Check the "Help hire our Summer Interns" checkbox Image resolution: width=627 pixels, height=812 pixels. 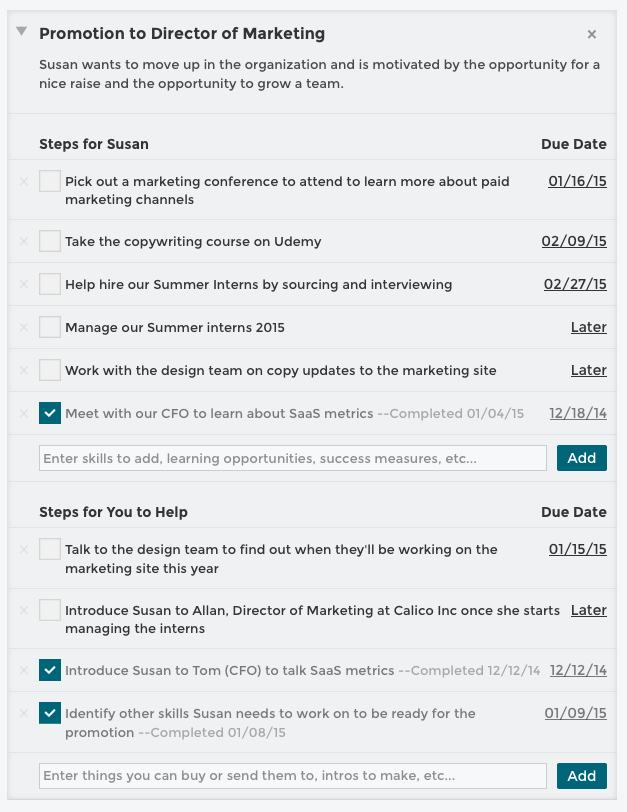49,284
